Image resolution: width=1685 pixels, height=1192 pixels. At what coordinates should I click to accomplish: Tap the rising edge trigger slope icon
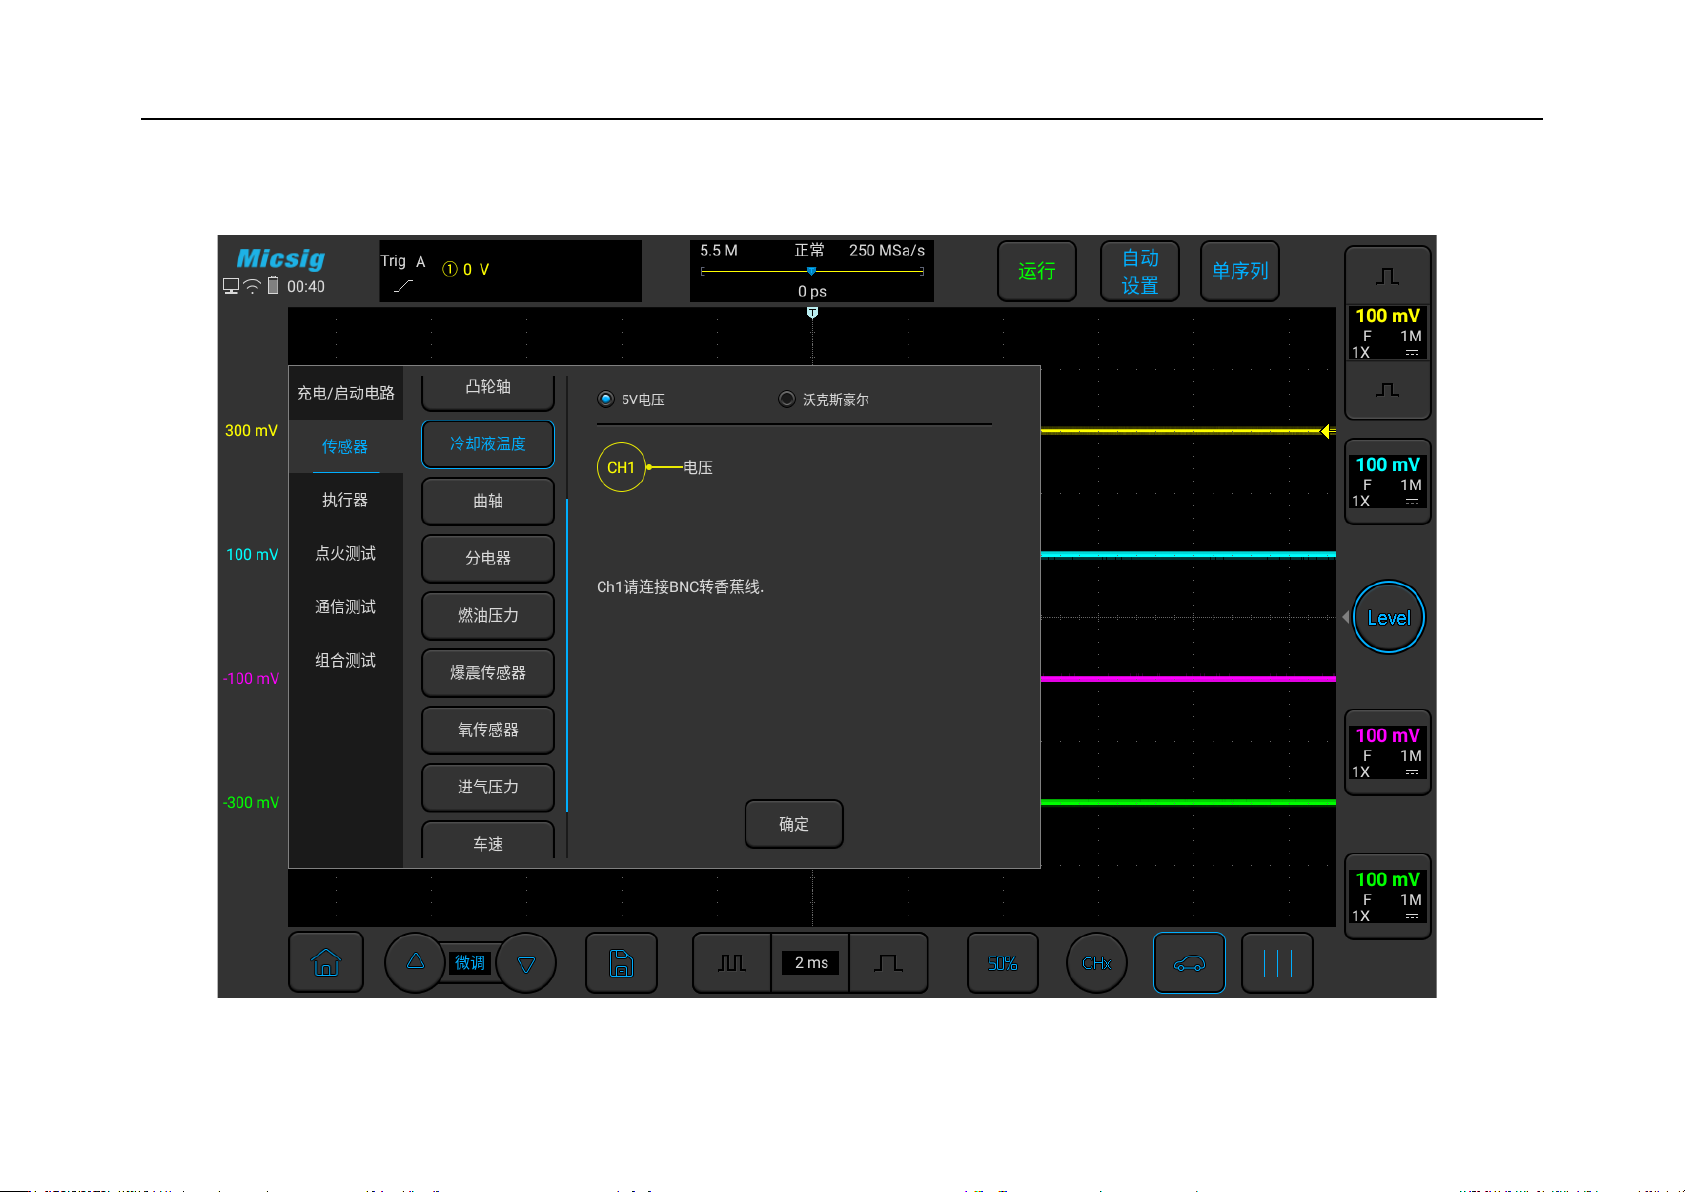click(403, 286)
